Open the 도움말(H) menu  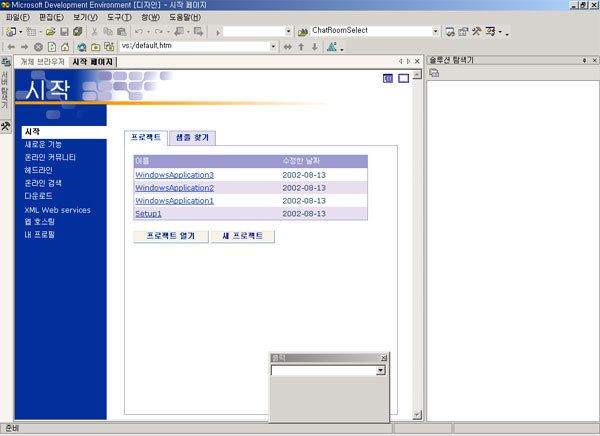pyautogui.click(x=185, y=17)
